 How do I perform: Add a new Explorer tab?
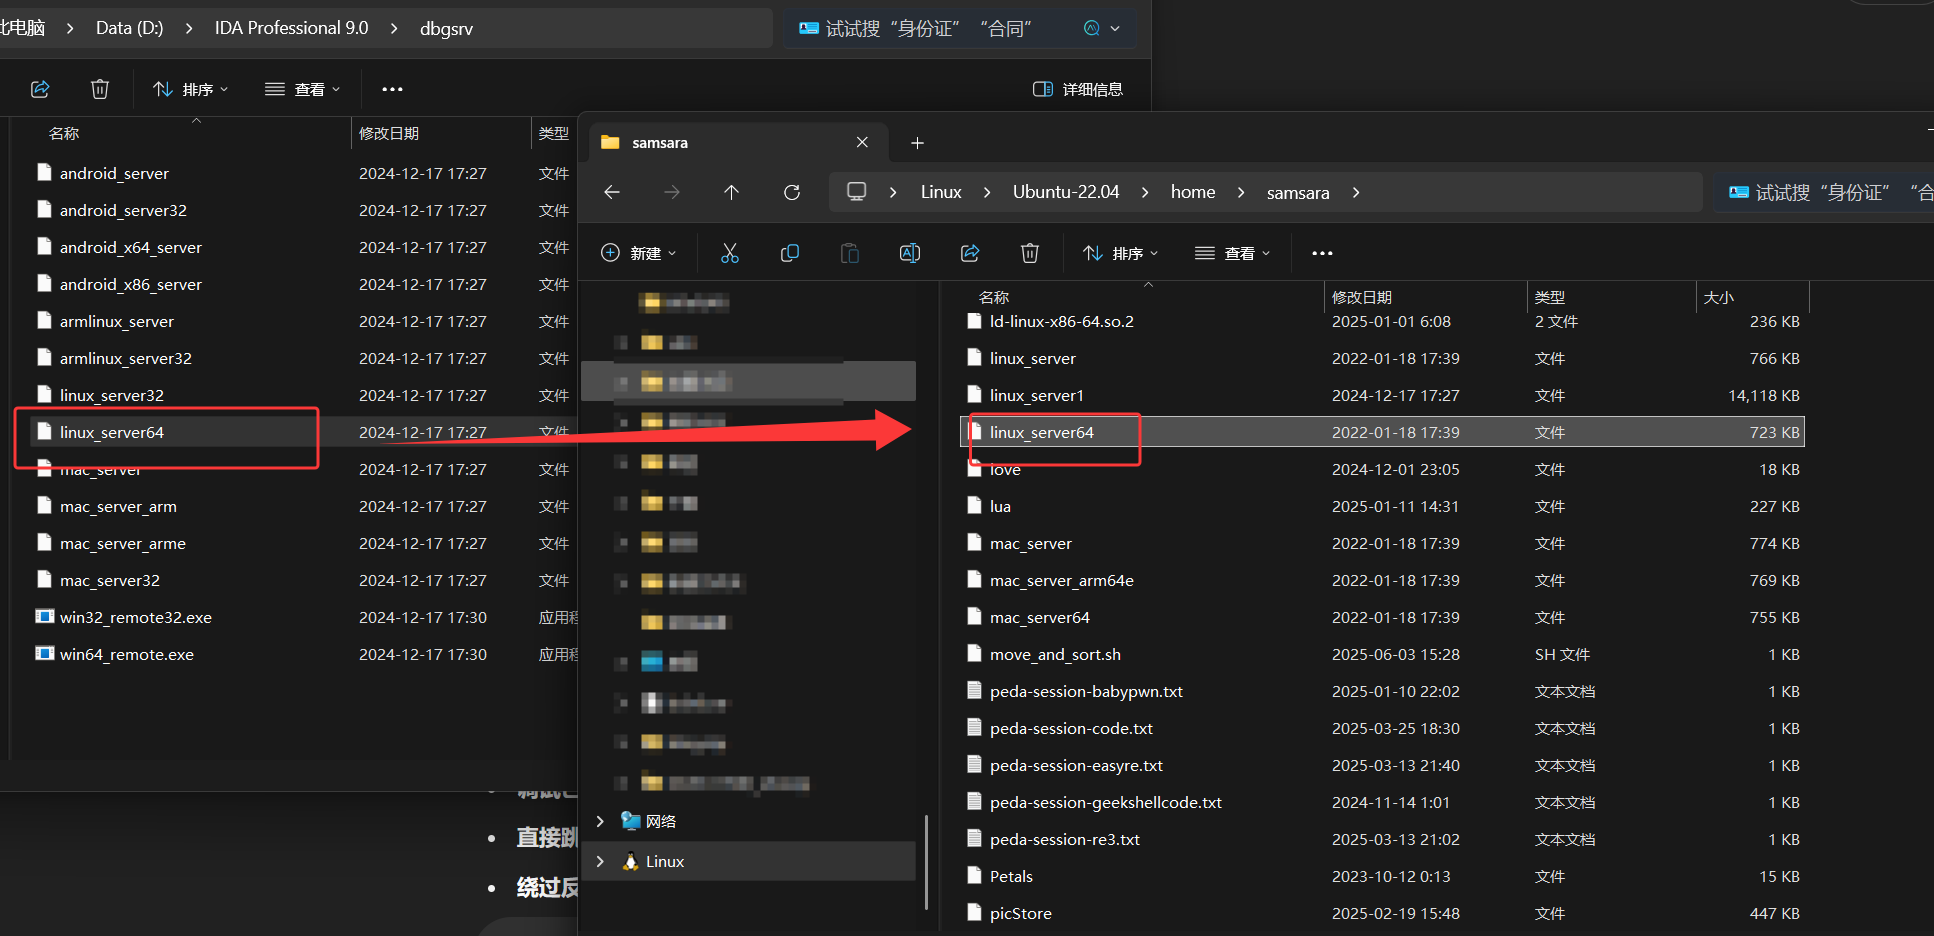(917, 143)
